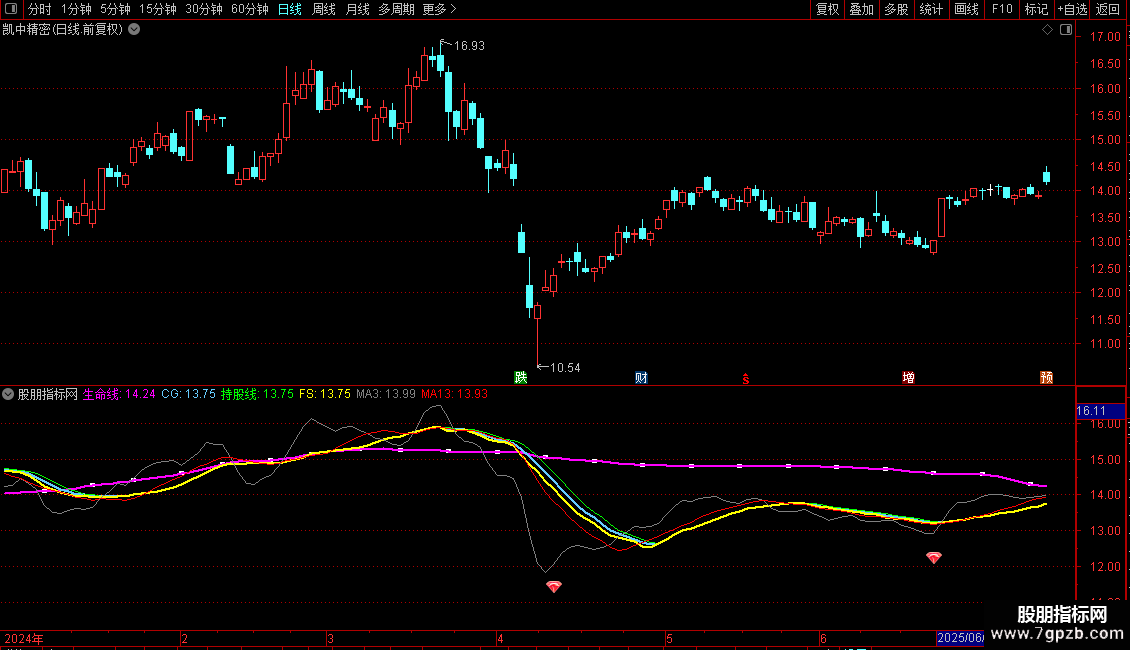Click the 增 event marker
The width and height of the screenshot is (1130, 650).
pyautogui.click(x=908, y=378)
